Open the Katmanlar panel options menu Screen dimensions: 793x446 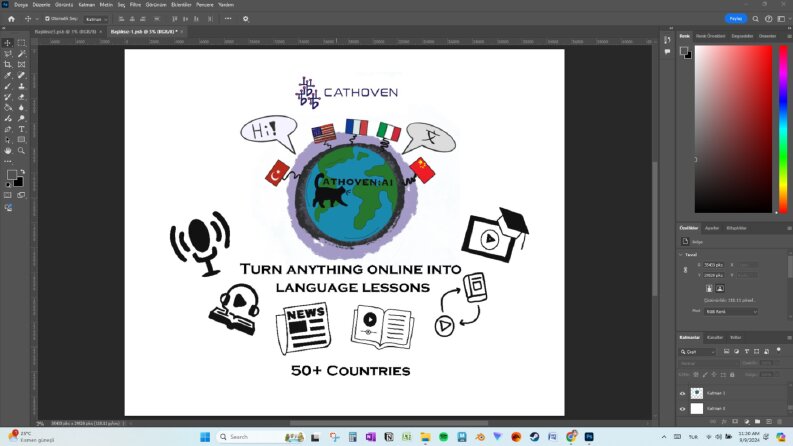click(x=788, y=338)
